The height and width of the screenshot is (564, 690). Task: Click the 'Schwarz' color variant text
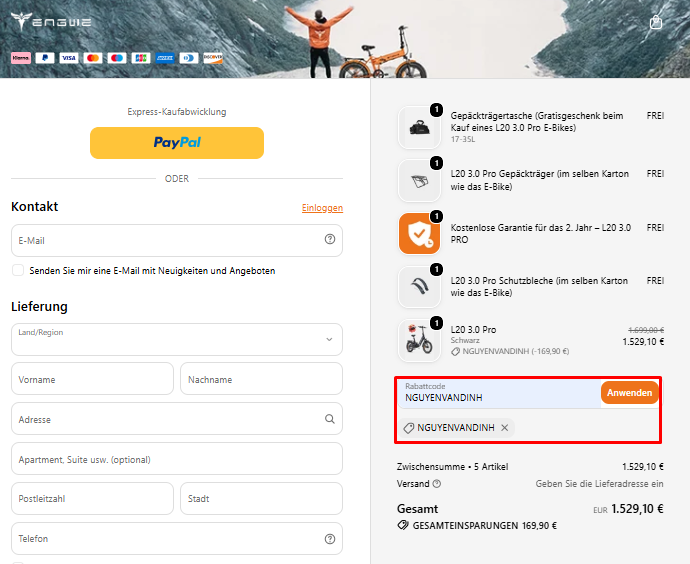point(465,340)
